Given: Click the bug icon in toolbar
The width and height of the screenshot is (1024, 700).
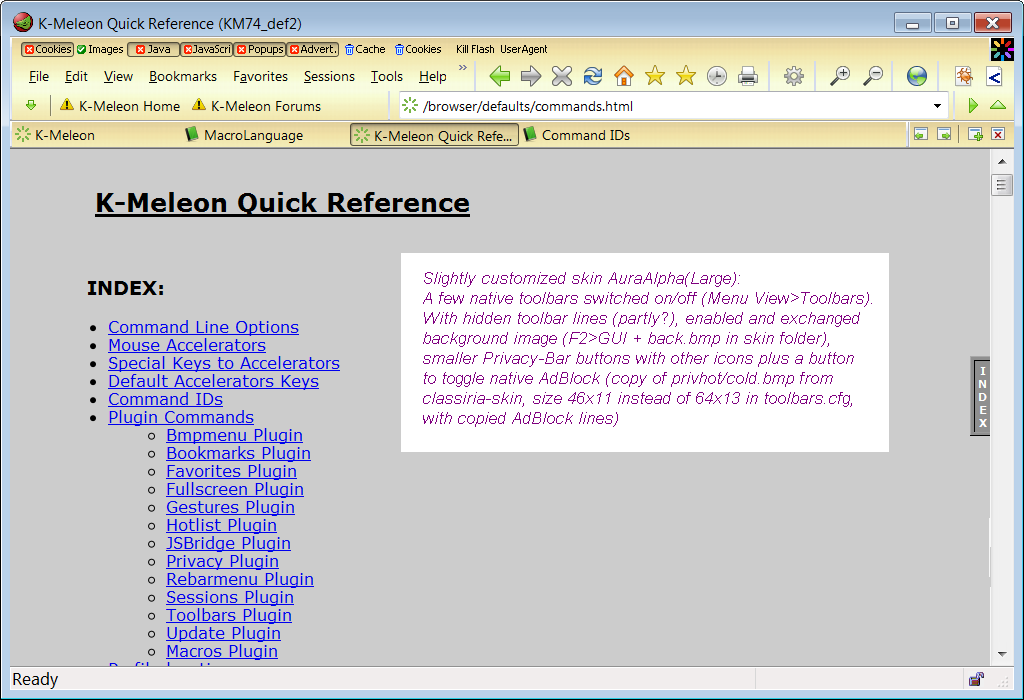Looking at the screenshot, I should (x=964, y=76).
